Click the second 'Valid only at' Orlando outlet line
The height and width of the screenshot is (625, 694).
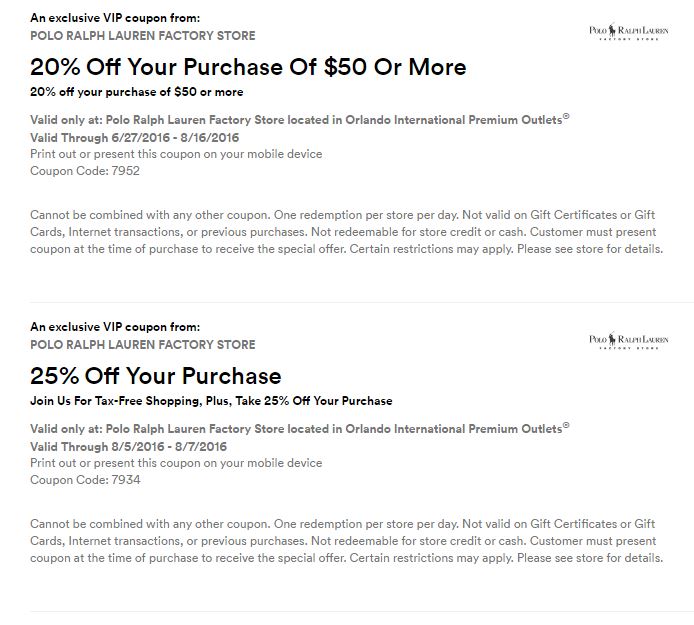[300, 428]
